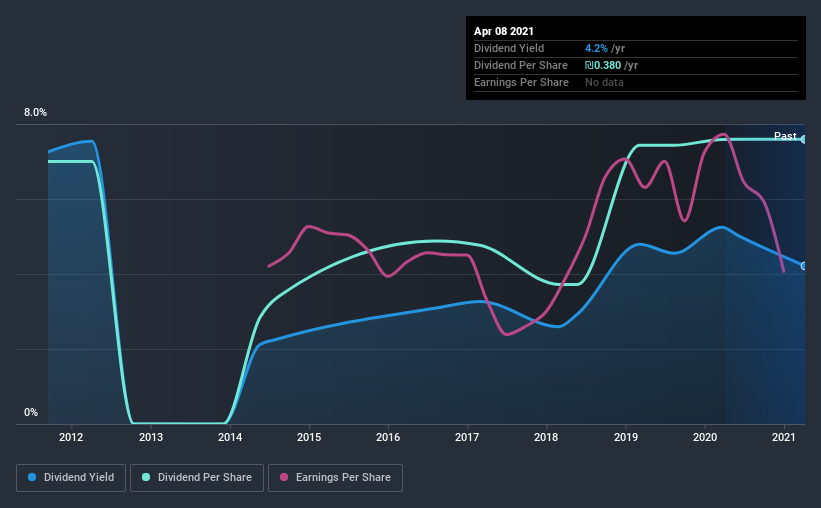
Task: Select the 2018 x-axis label
Action: coord(546,437)
